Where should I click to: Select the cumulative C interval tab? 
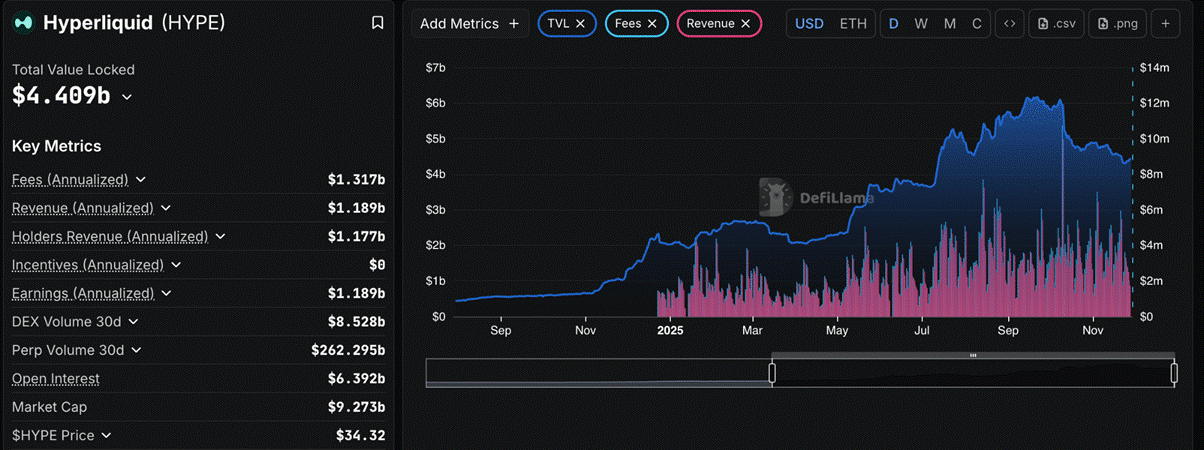977,23
